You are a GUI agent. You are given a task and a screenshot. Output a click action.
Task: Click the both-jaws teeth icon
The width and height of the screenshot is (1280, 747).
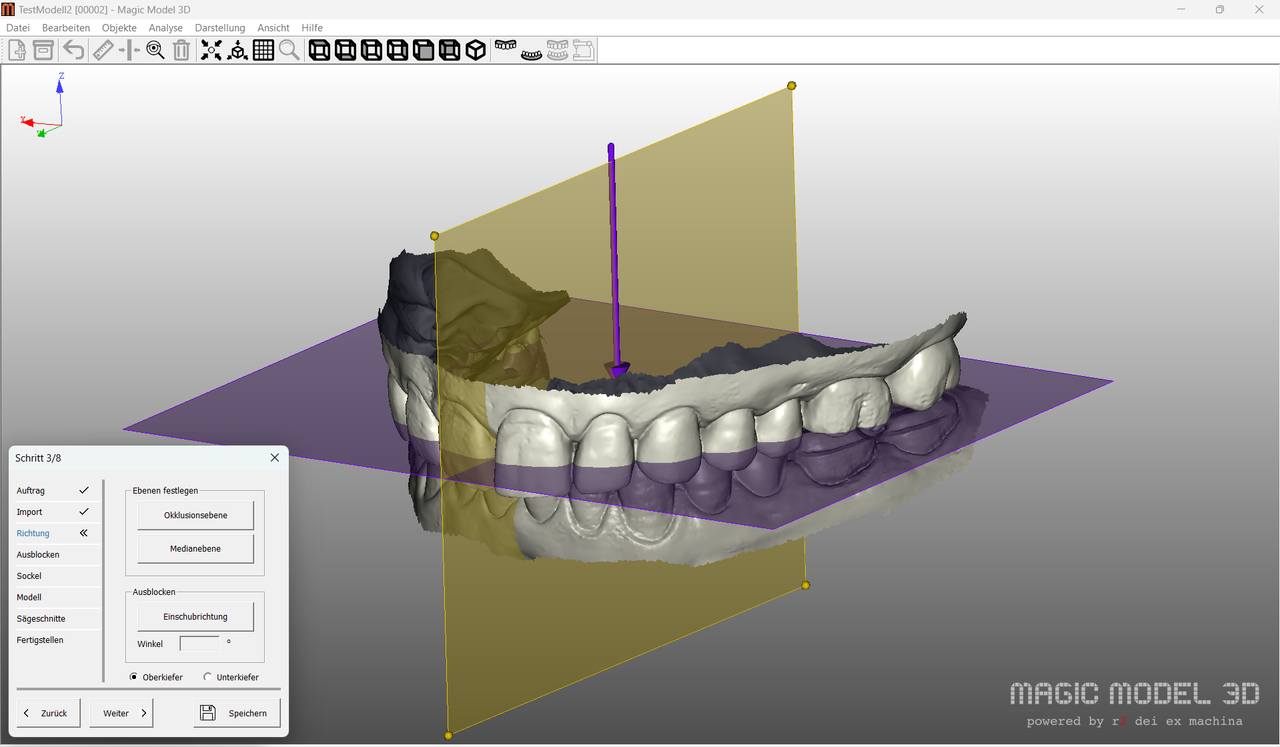558,50
